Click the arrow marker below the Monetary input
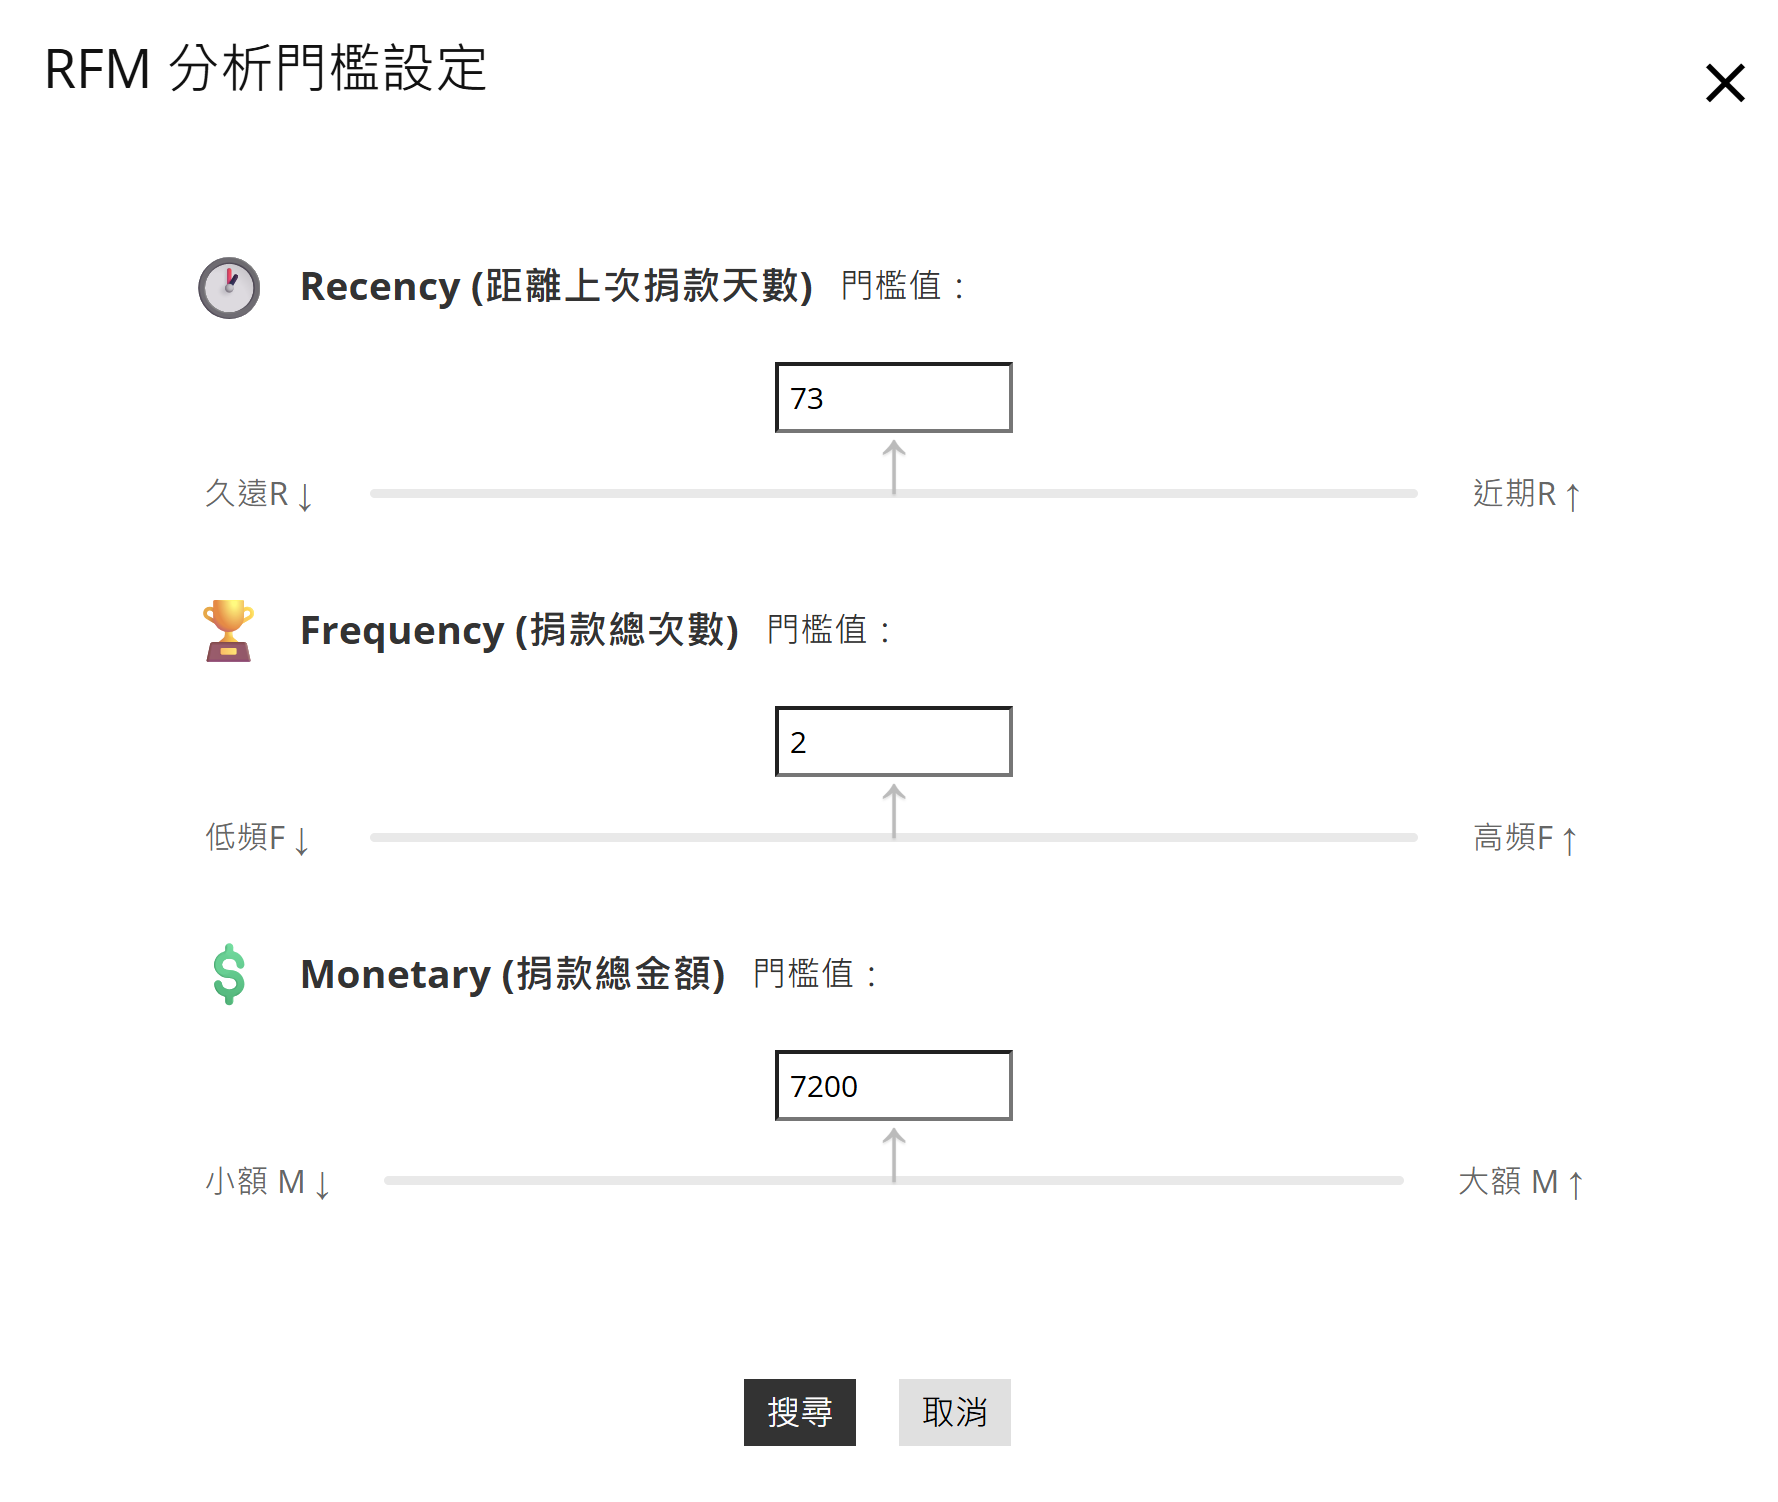1778x1502 pixels. point(894,1155)
